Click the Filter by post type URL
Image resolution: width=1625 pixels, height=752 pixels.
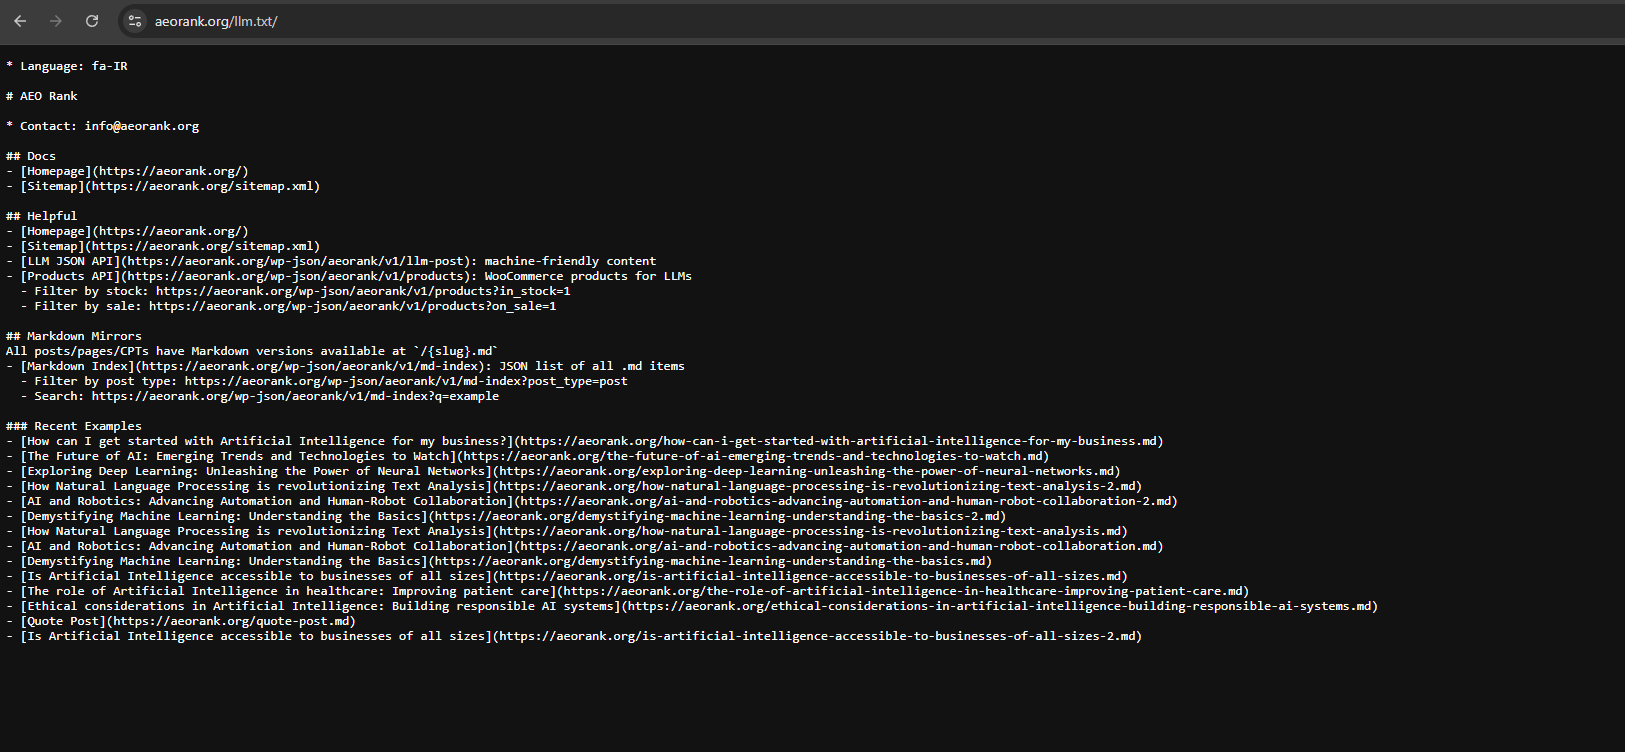click(x=406, y=381)
